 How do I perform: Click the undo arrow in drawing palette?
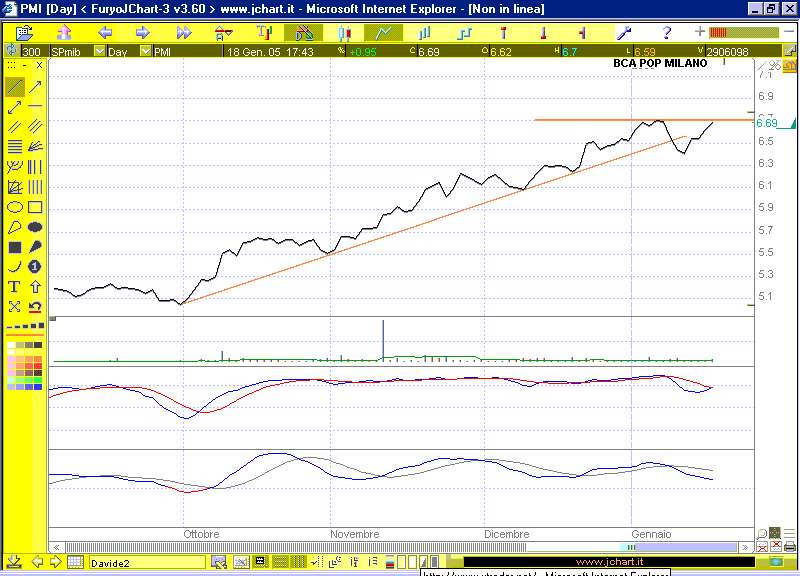pos(35,307)
